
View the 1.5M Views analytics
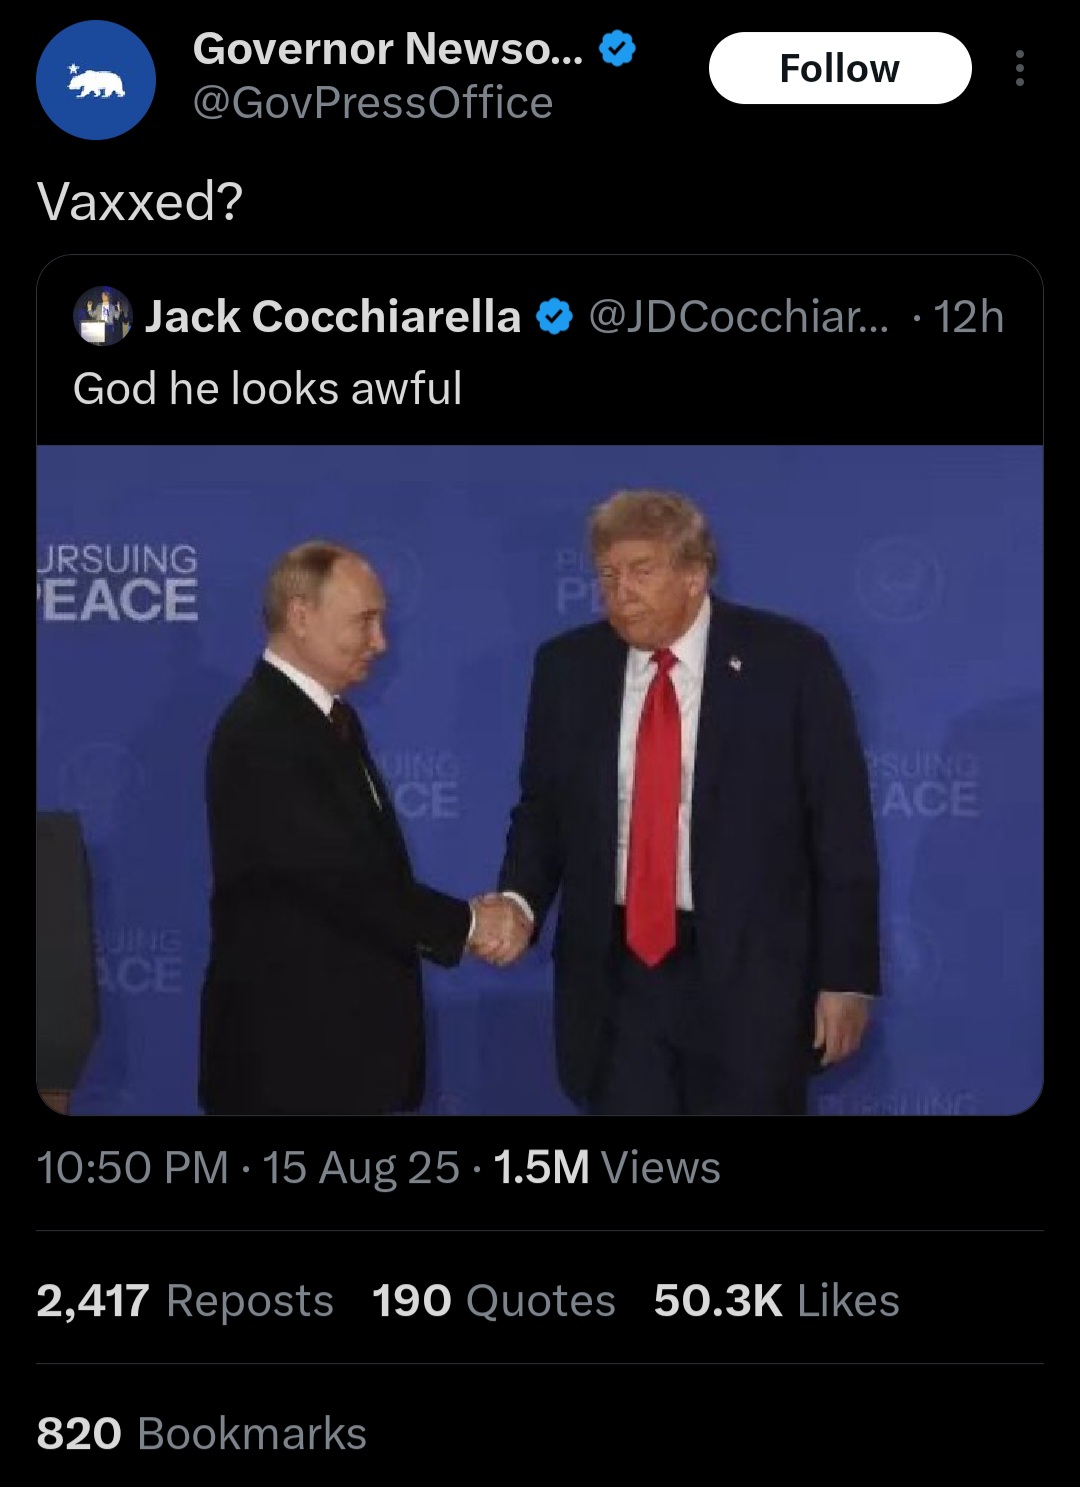coord(607,1167)
